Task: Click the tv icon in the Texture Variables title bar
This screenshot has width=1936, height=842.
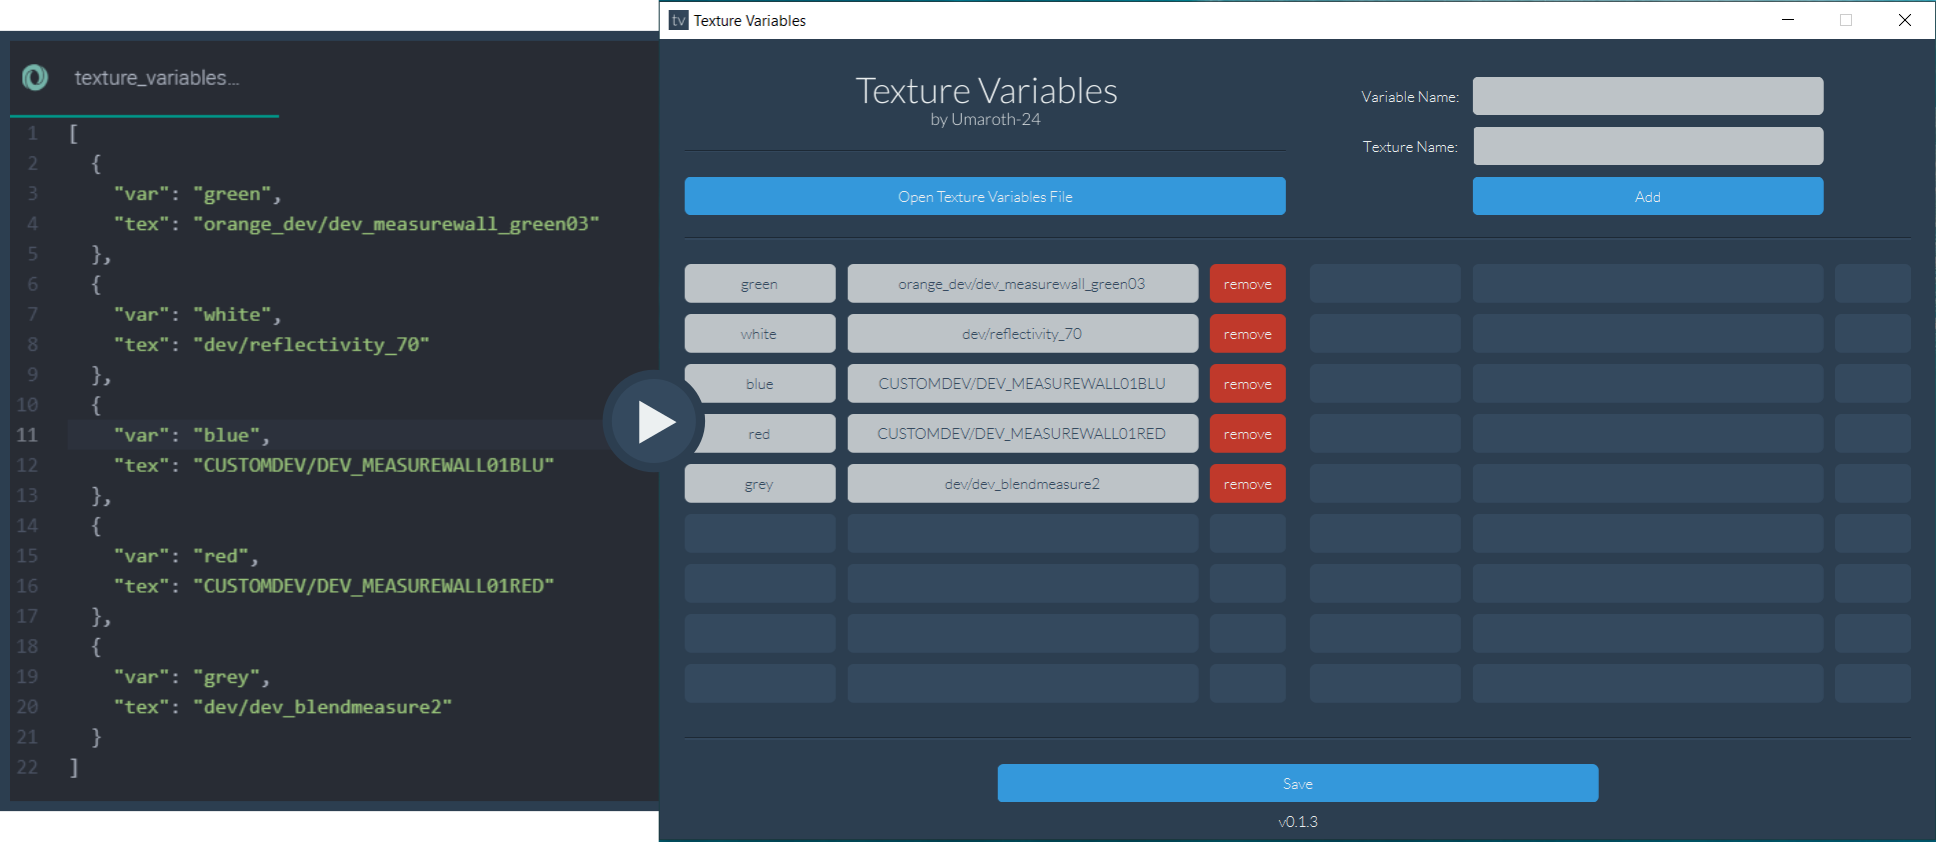Action: (x=679, y=20)
